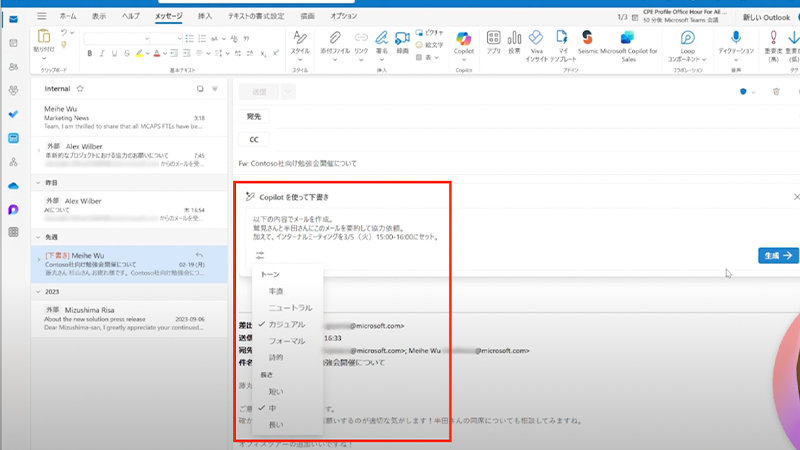Click the tone settings icon in Copilot draft

pyautogui.click(x=260, y=255)
